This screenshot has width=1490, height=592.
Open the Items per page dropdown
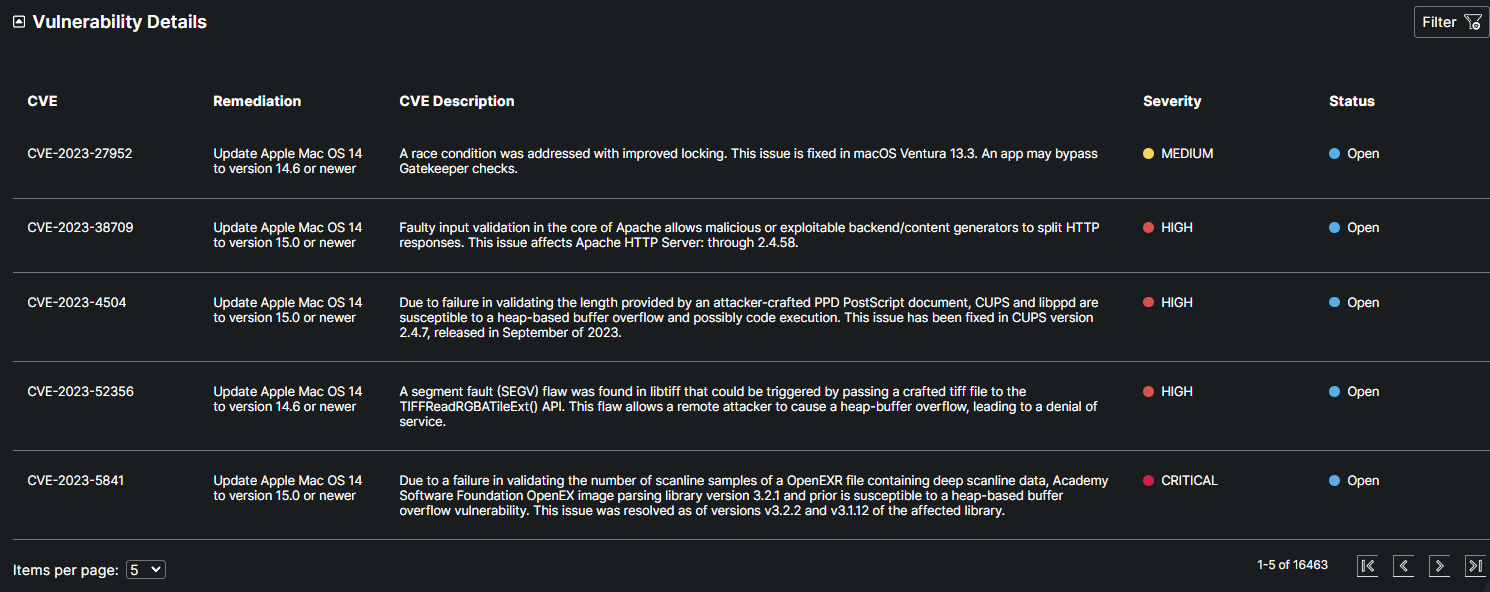click(146, 569)
